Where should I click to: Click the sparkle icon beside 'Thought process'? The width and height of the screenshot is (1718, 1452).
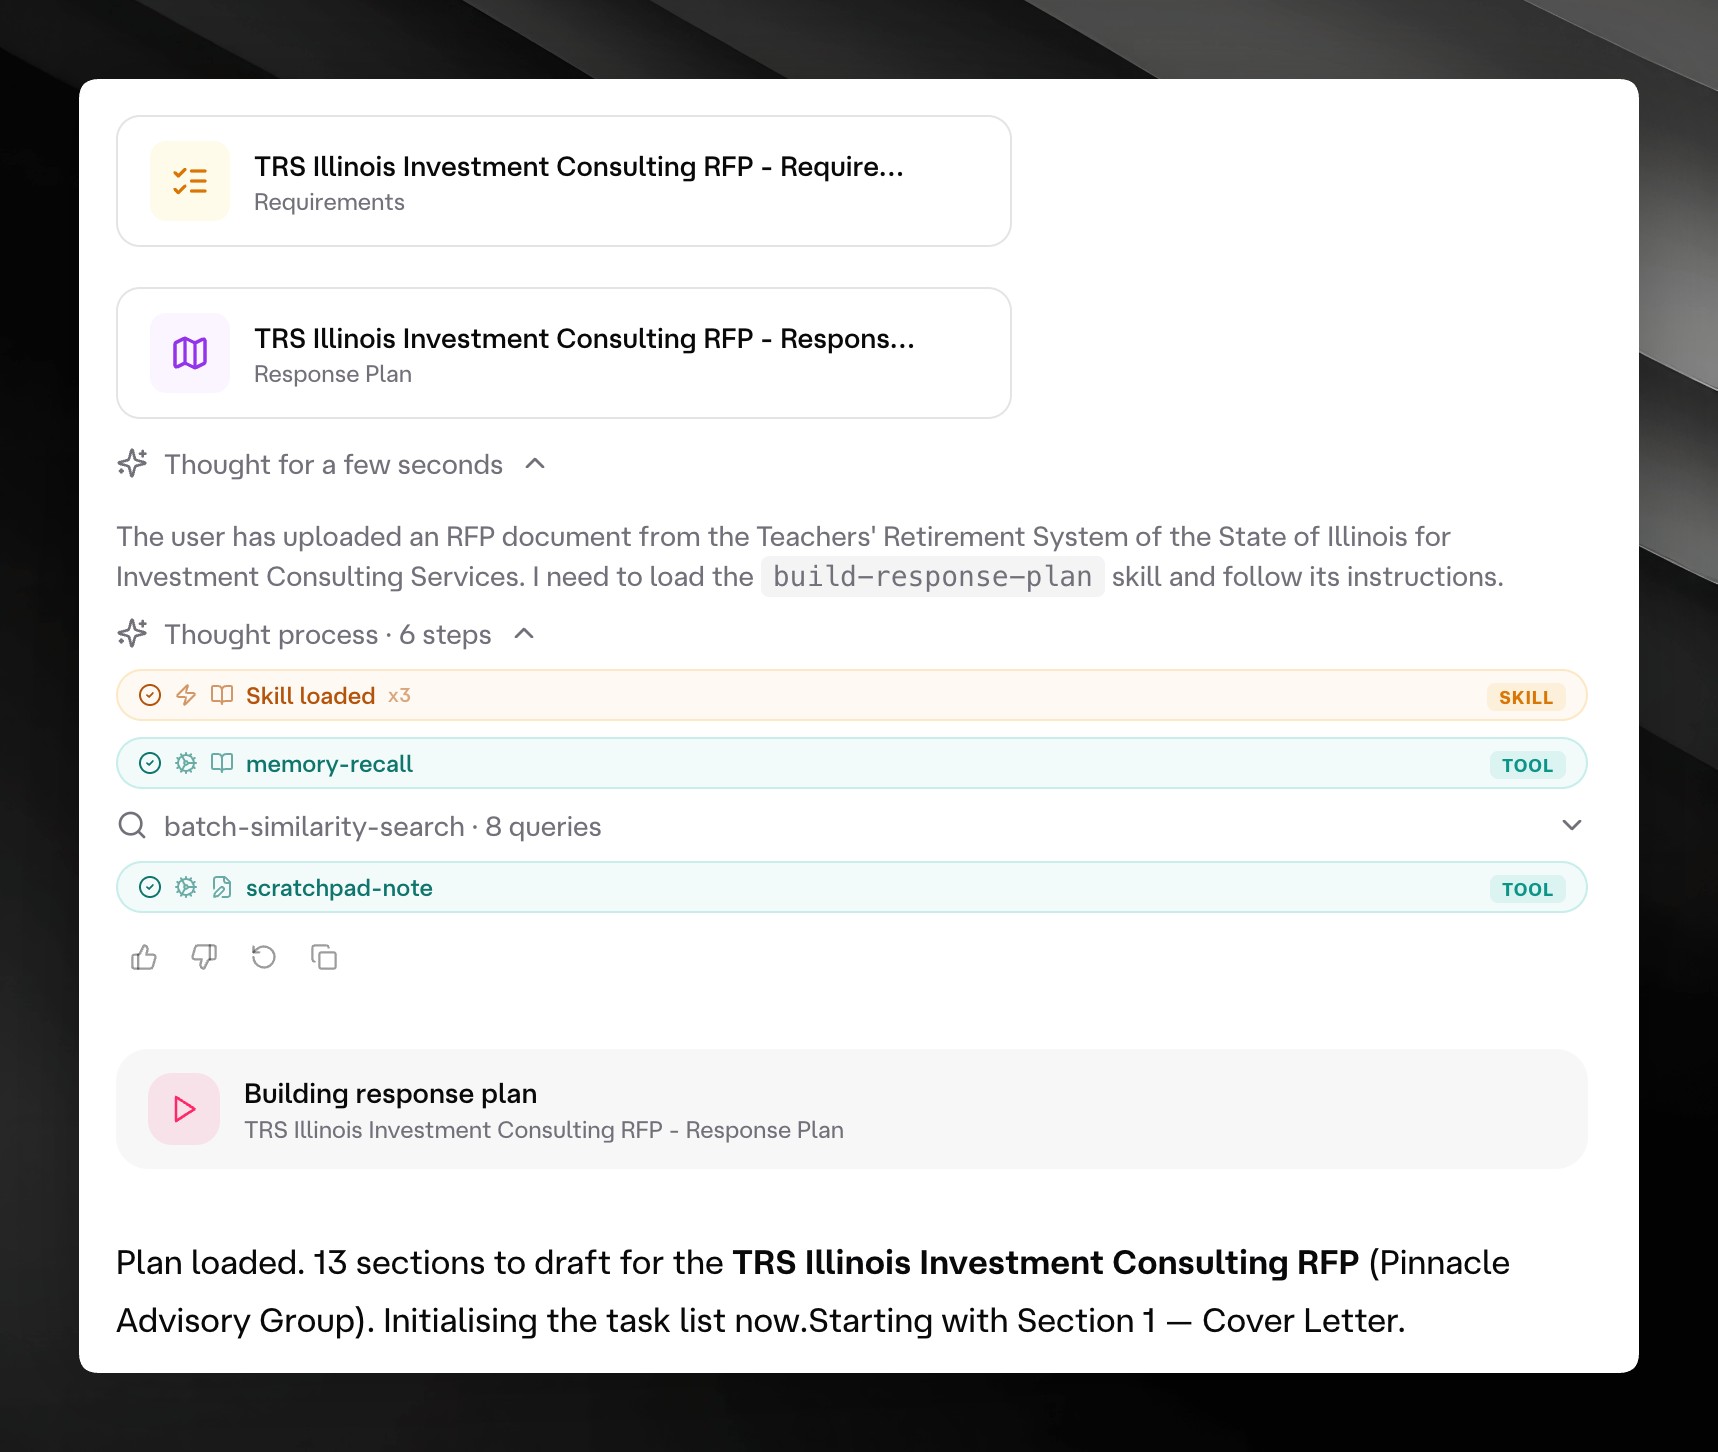coord(132,634)
